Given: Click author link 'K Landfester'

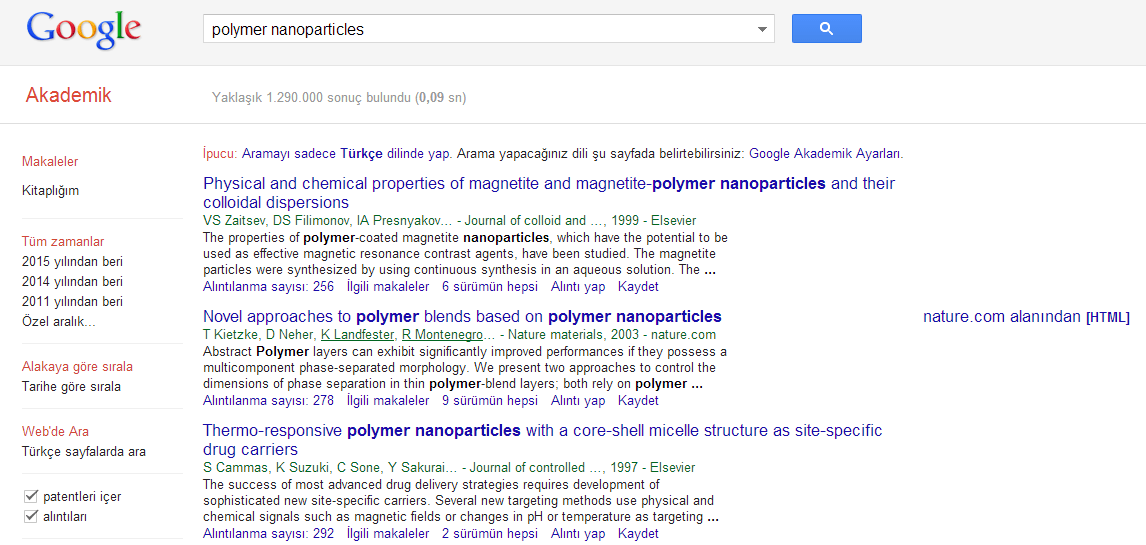Looking at the screenshot, I should [357, 335].
